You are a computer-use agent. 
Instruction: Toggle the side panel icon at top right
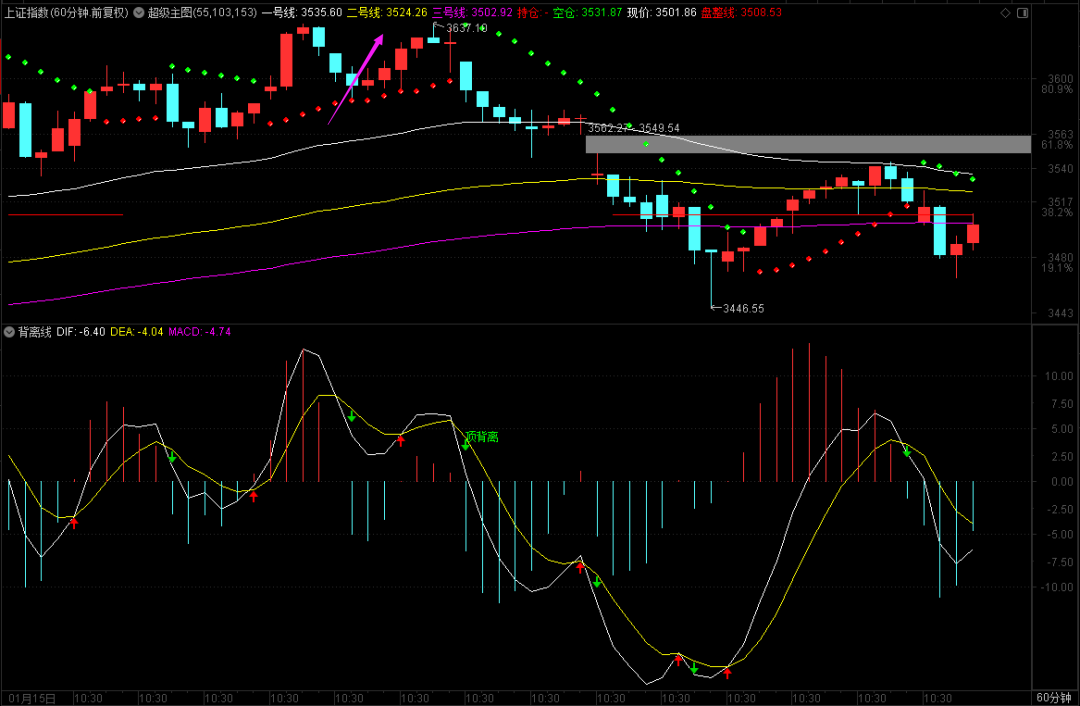pyautogui.click(x=1022, y=12)
